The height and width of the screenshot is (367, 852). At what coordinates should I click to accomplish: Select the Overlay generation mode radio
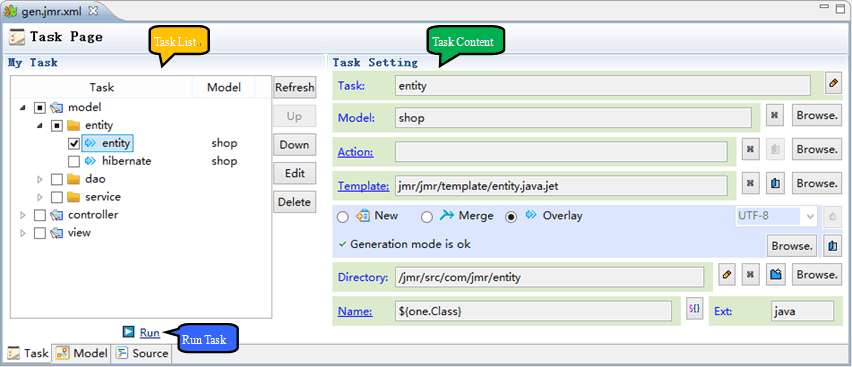click(x=511, y=217)
